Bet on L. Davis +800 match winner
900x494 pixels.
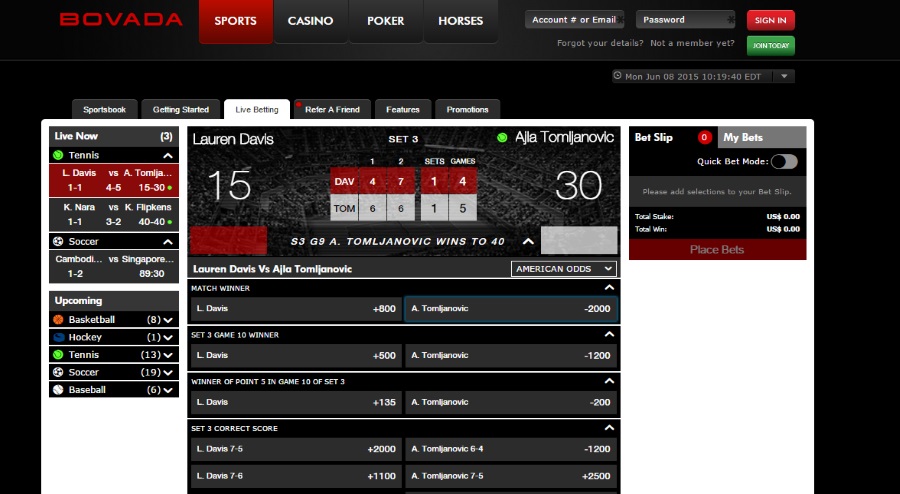click(296, 309)
